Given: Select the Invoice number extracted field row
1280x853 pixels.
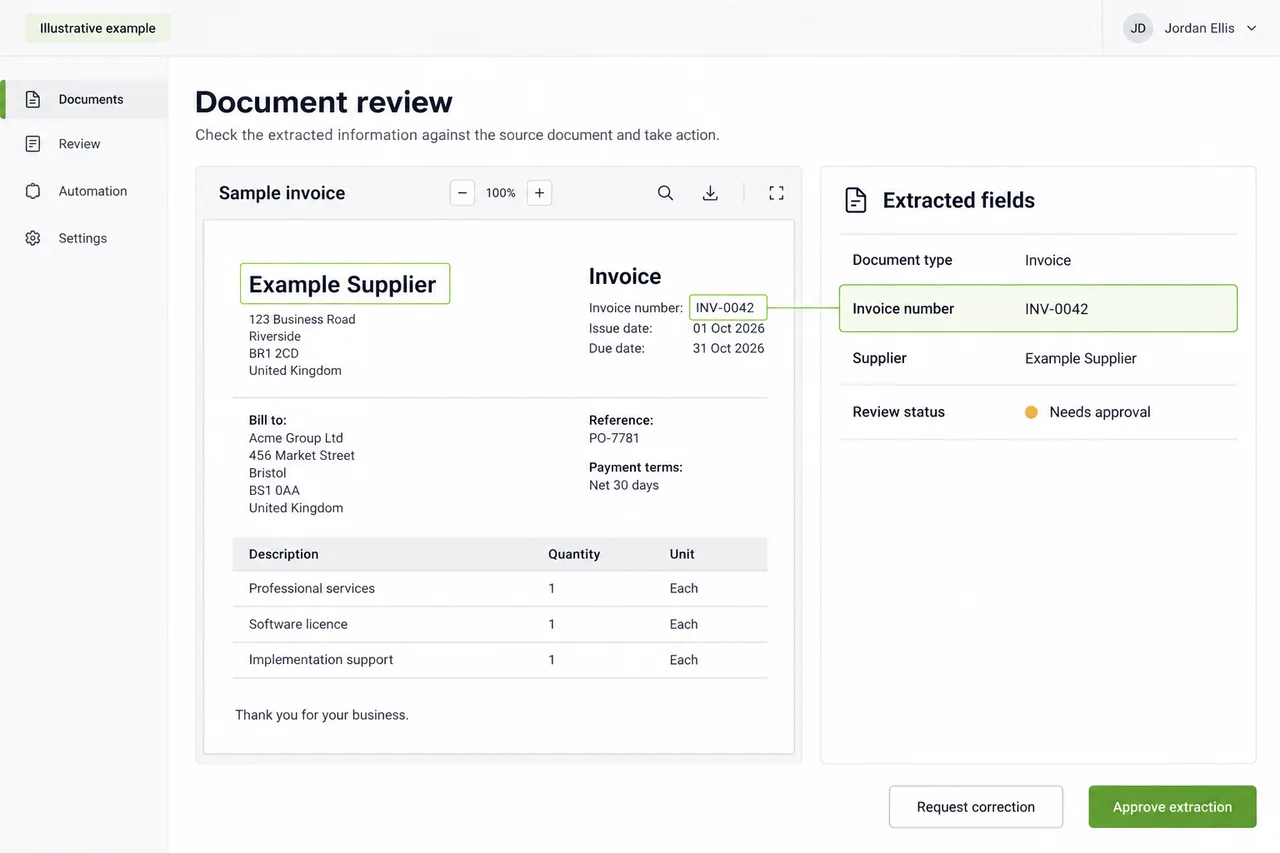Looking at the screenshot, I should (x=1038, y=309).
